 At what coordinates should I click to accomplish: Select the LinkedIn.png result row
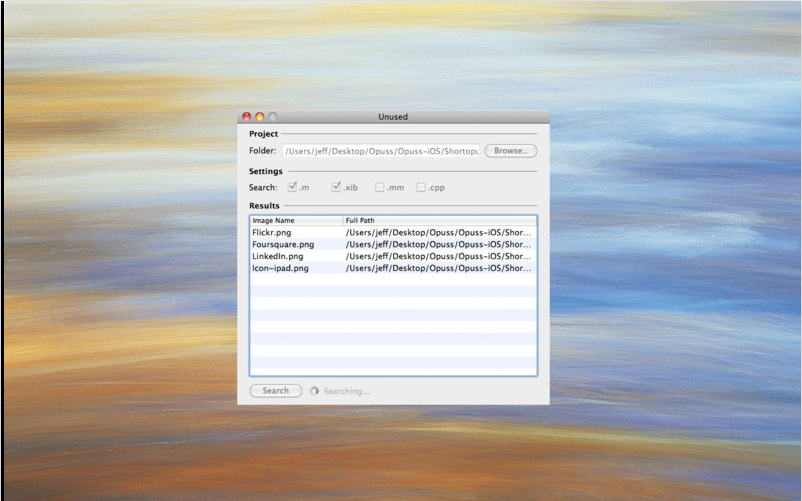pyautogui.click(x=393, y=256)
